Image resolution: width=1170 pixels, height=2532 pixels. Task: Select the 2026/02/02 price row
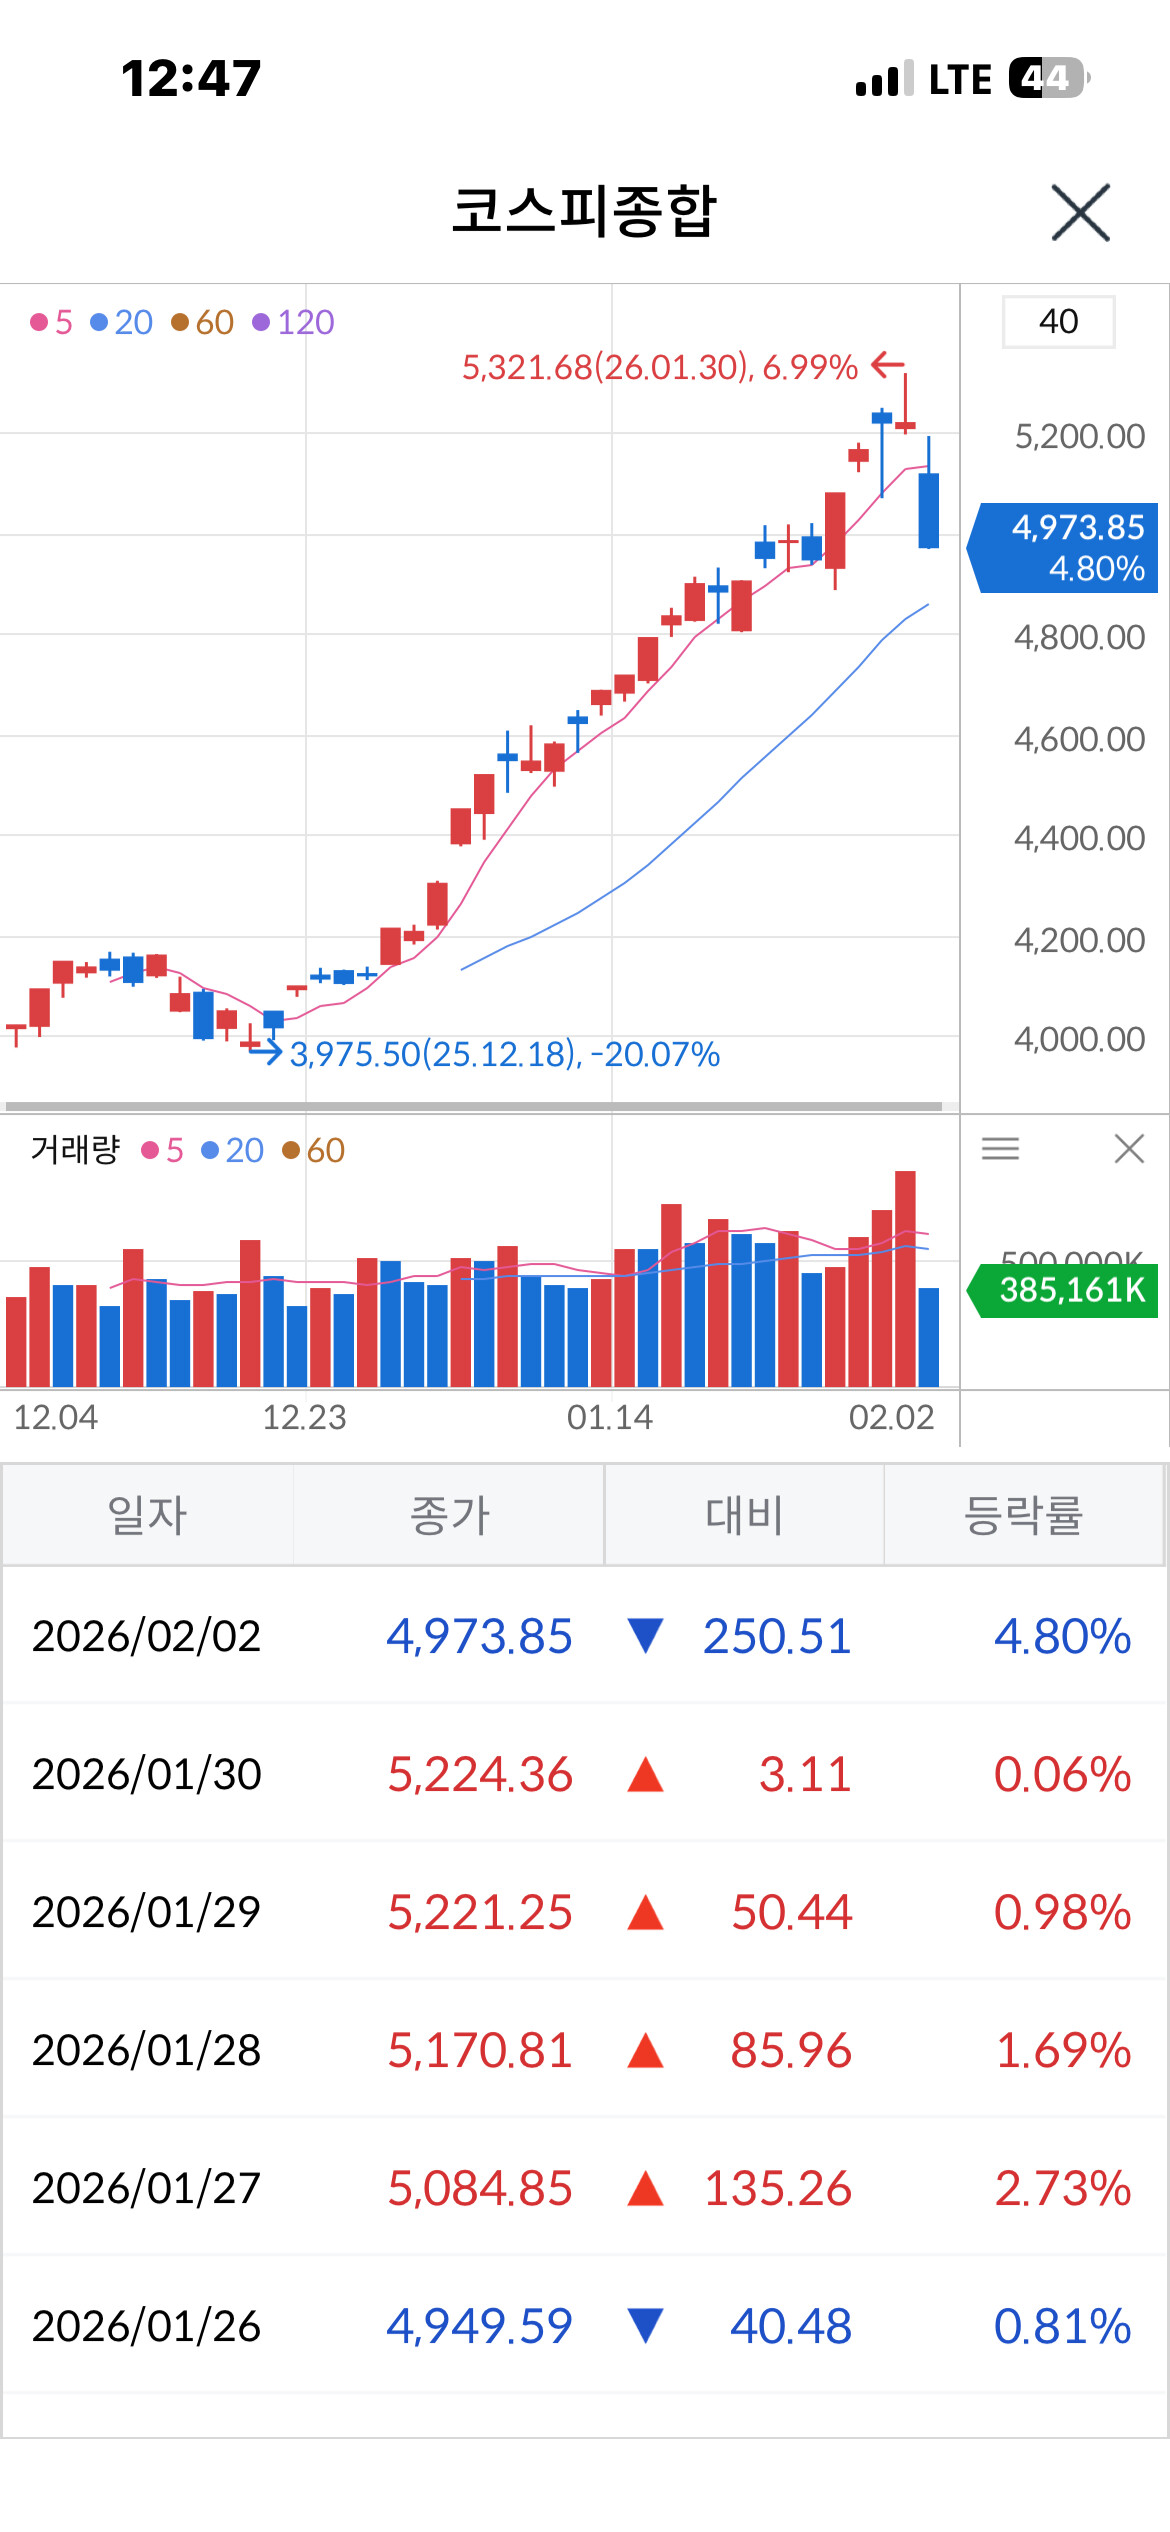tap(585, 1636)
